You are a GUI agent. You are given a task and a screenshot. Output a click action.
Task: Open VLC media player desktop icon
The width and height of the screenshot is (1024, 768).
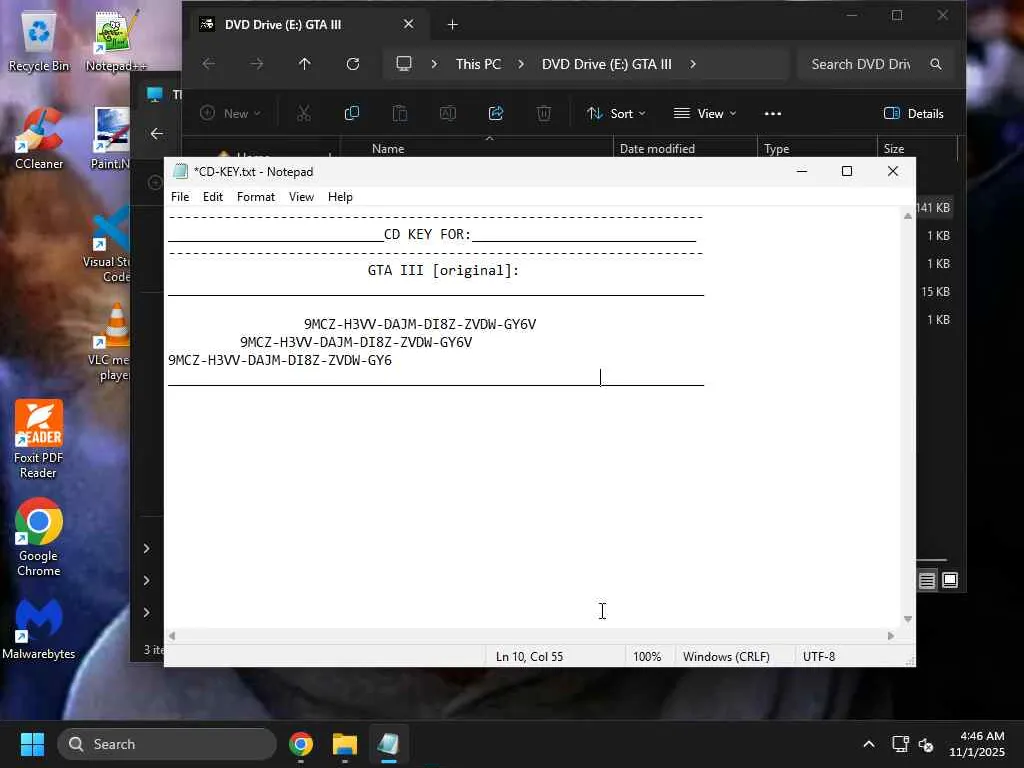112,342
